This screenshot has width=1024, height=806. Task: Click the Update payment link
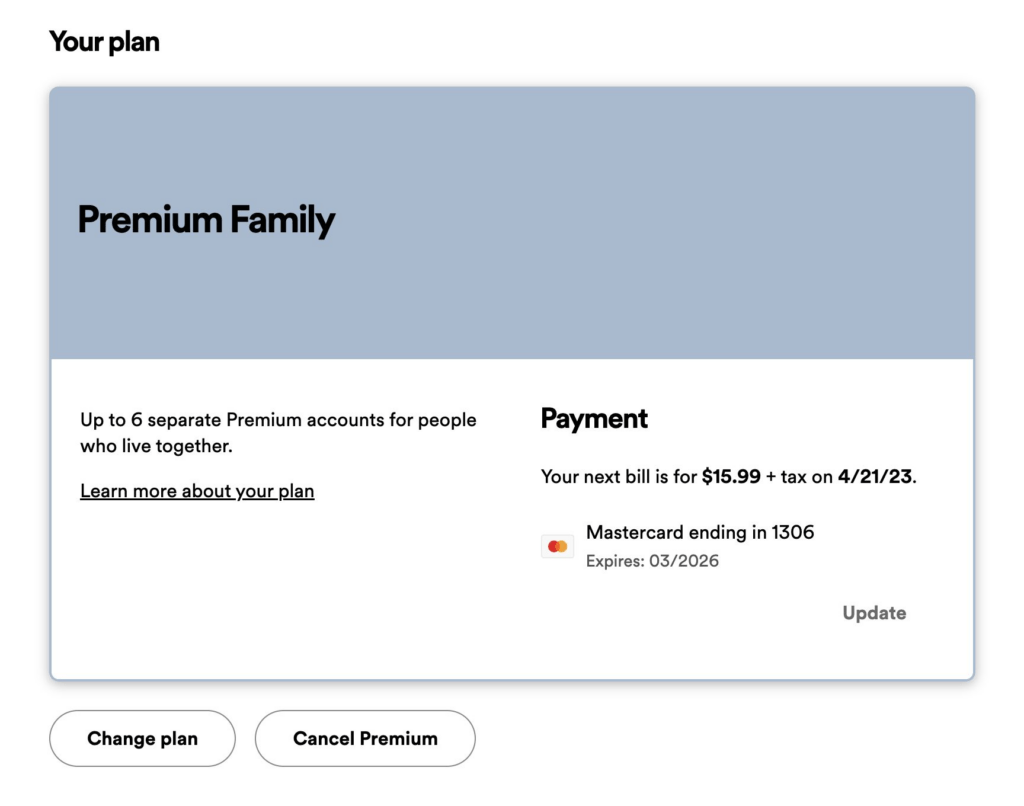(874, 613)
